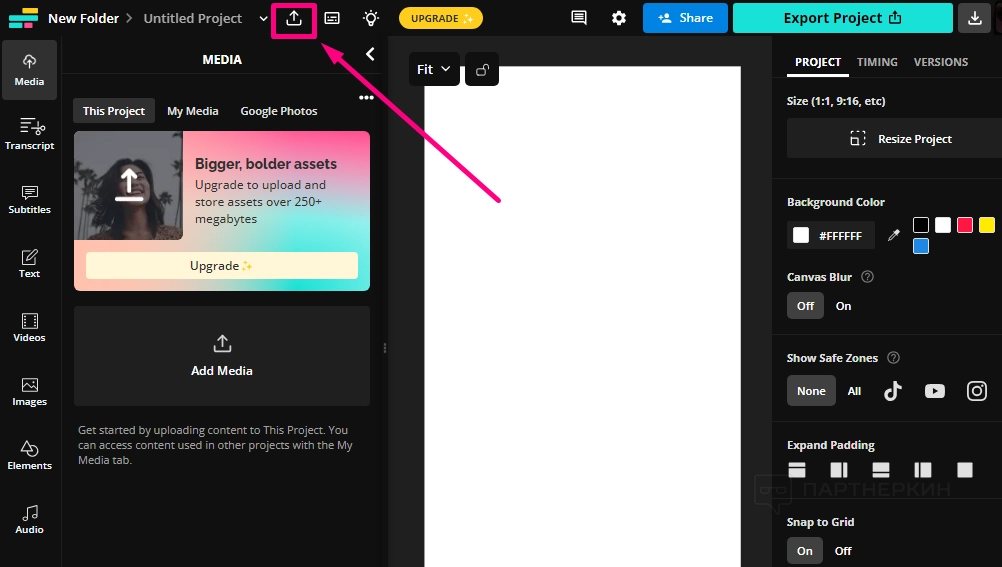Collapse the Media panel with the left chevron
The image size is (1002, 567).
click(370, 54)
